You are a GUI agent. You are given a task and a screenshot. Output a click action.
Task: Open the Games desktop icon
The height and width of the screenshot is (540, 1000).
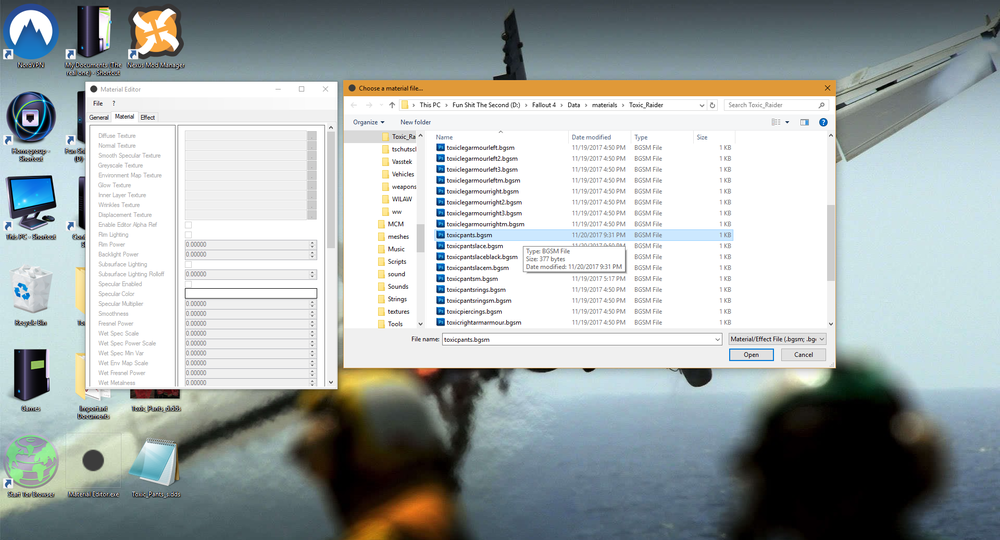pyautogui.click(x=31, y=379)
